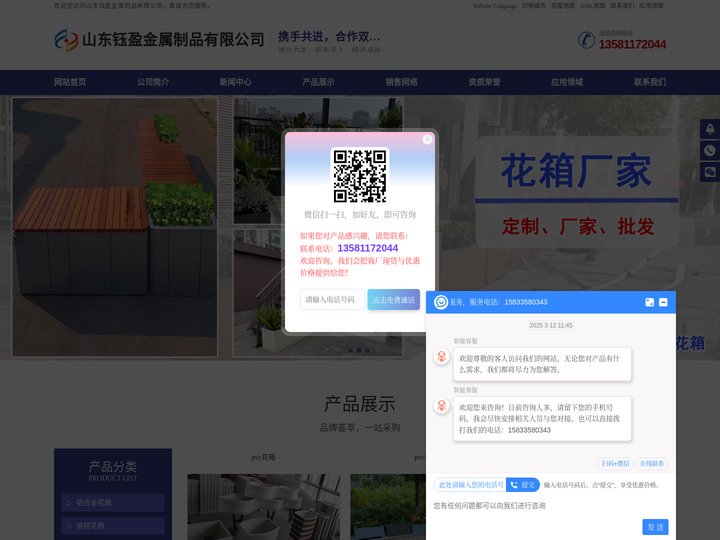Open the left pvc花箱 product thumbnail
Screen dimensions: 720x540
[264, 507]
